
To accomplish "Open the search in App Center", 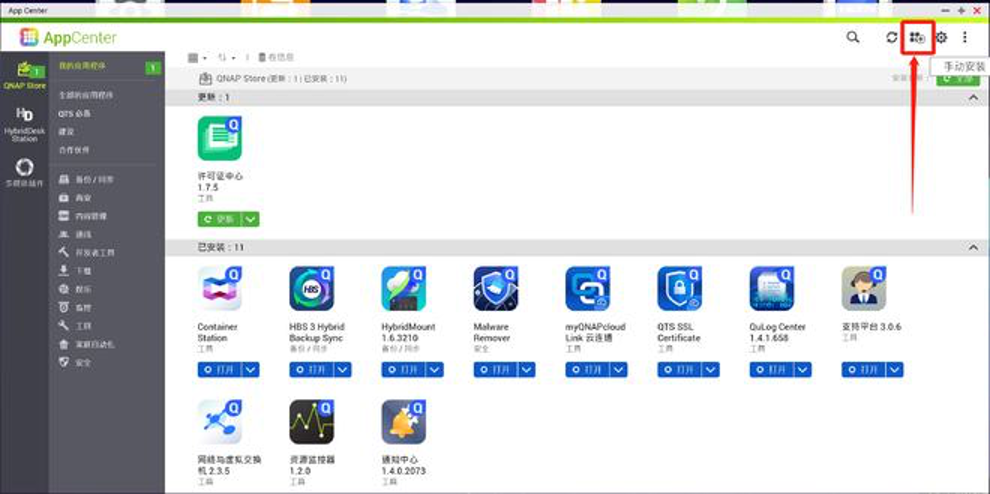I will (852, 37).
